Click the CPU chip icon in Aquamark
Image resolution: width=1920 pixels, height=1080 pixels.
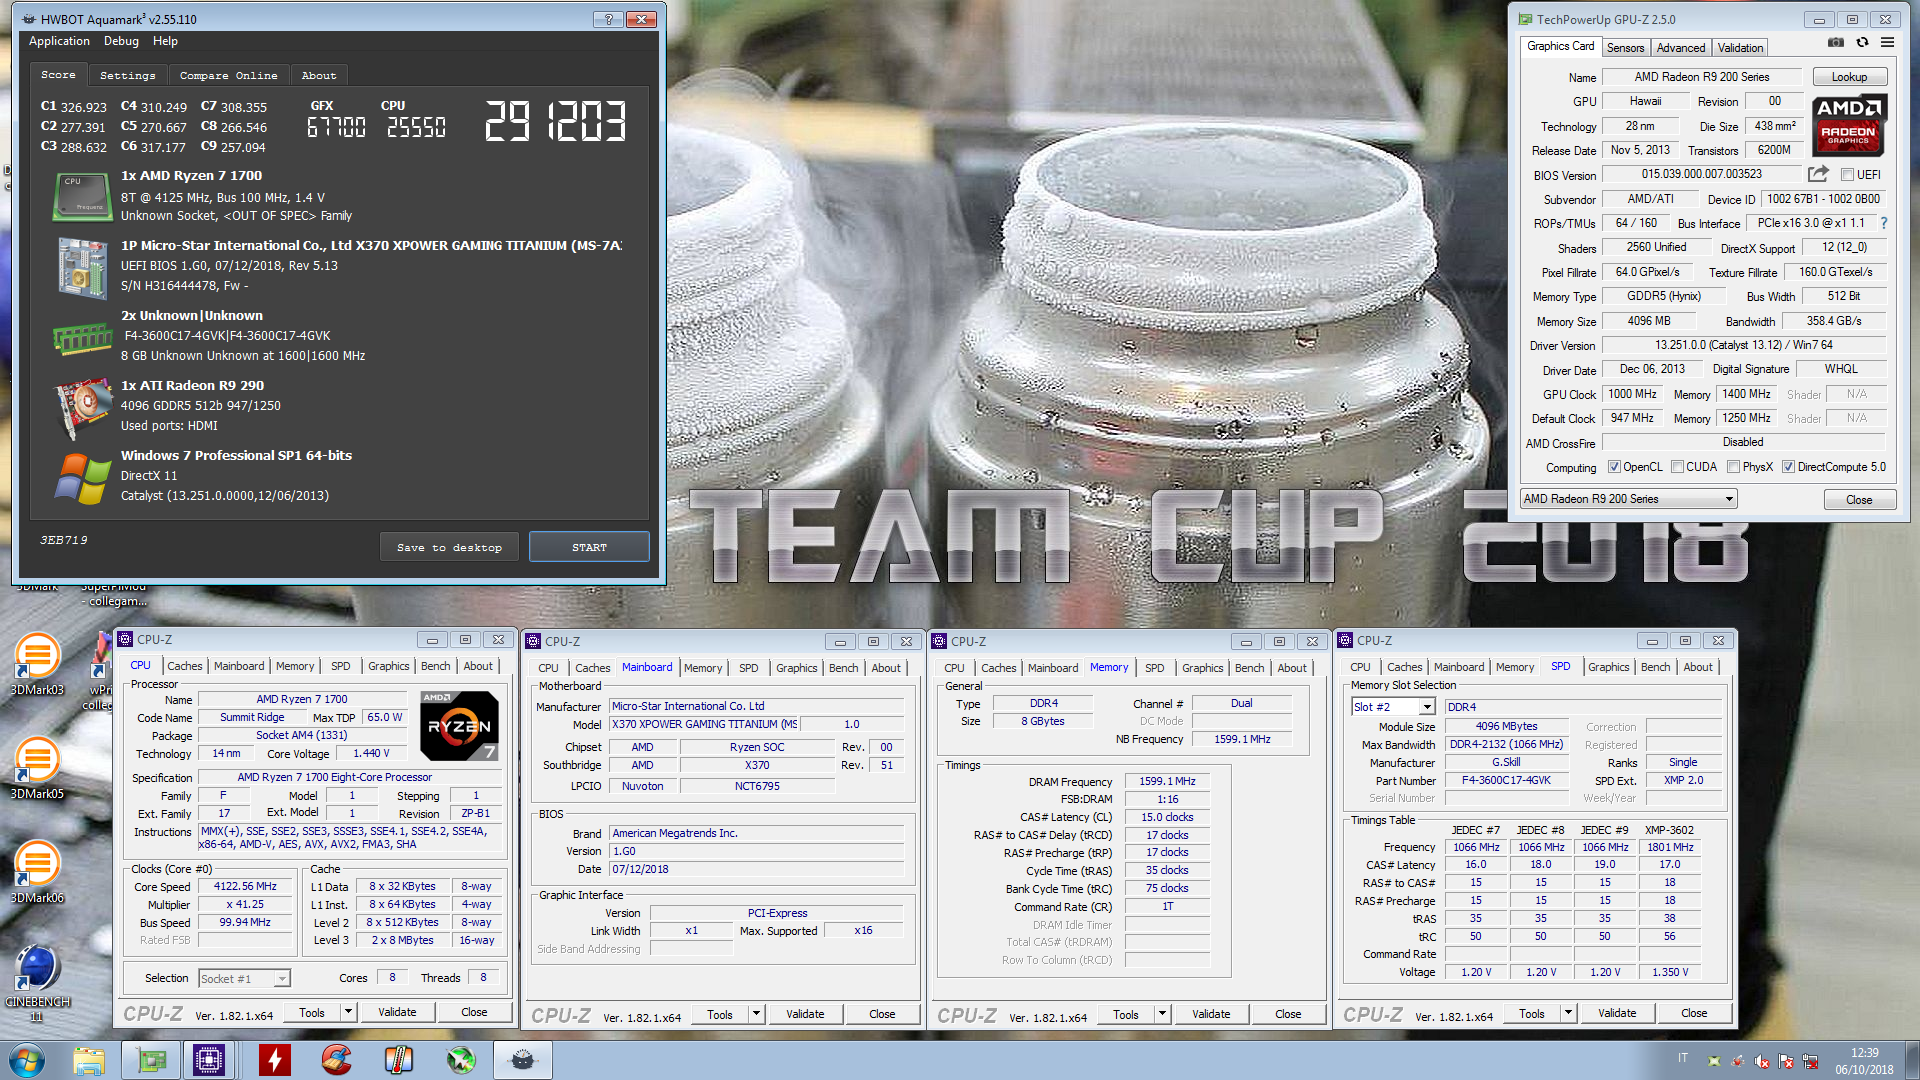(x=82, y=197)
